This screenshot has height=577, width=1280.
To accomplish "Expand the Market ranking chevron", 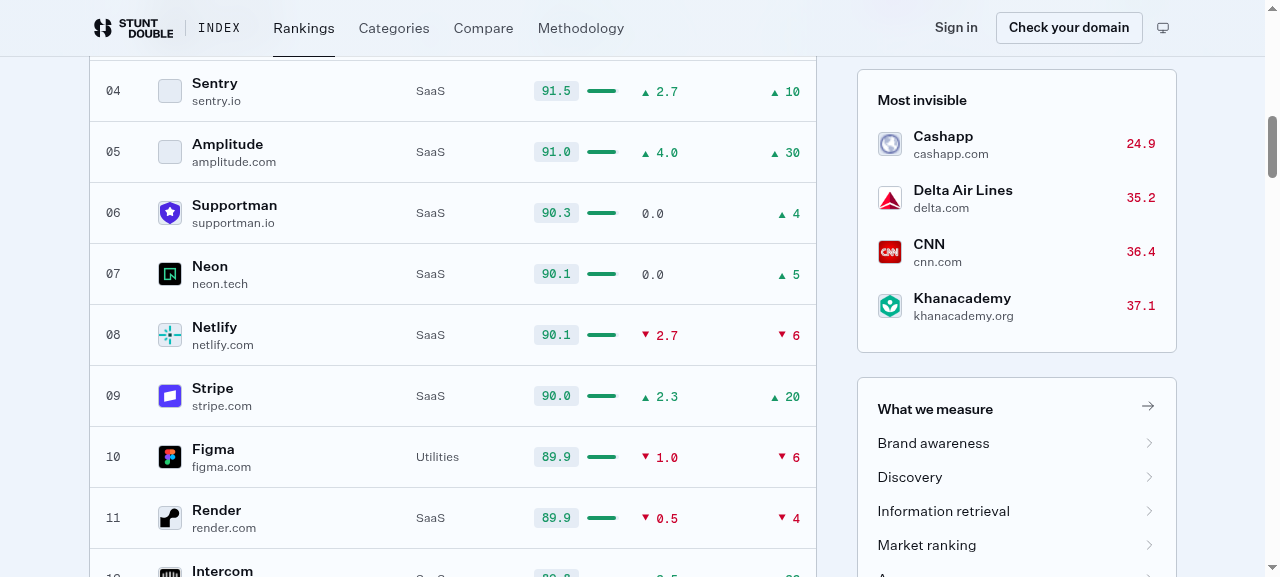I will [x=1149, y=545].
